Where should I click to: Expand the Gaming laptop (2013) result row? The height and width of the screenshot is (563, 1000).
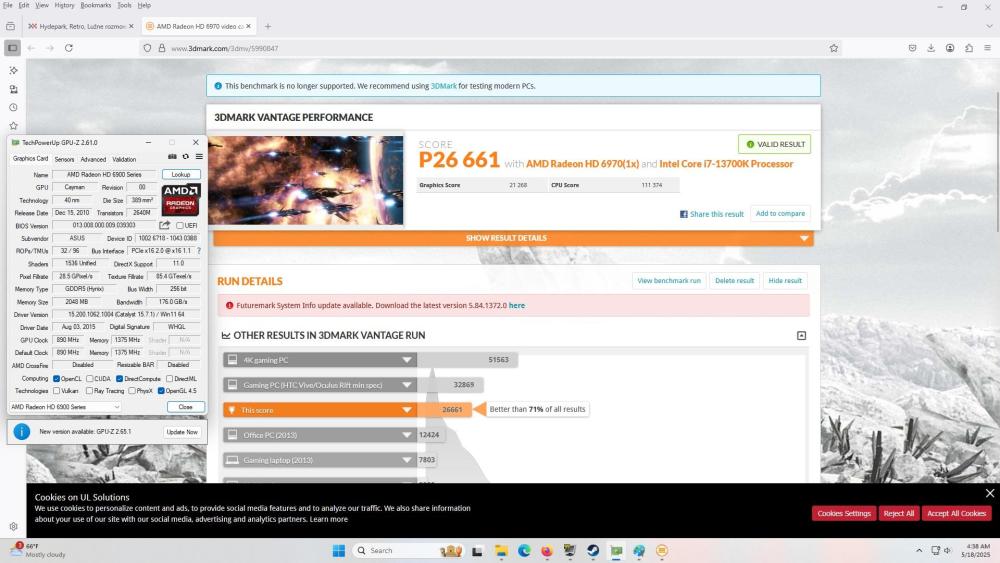[320, 460]
